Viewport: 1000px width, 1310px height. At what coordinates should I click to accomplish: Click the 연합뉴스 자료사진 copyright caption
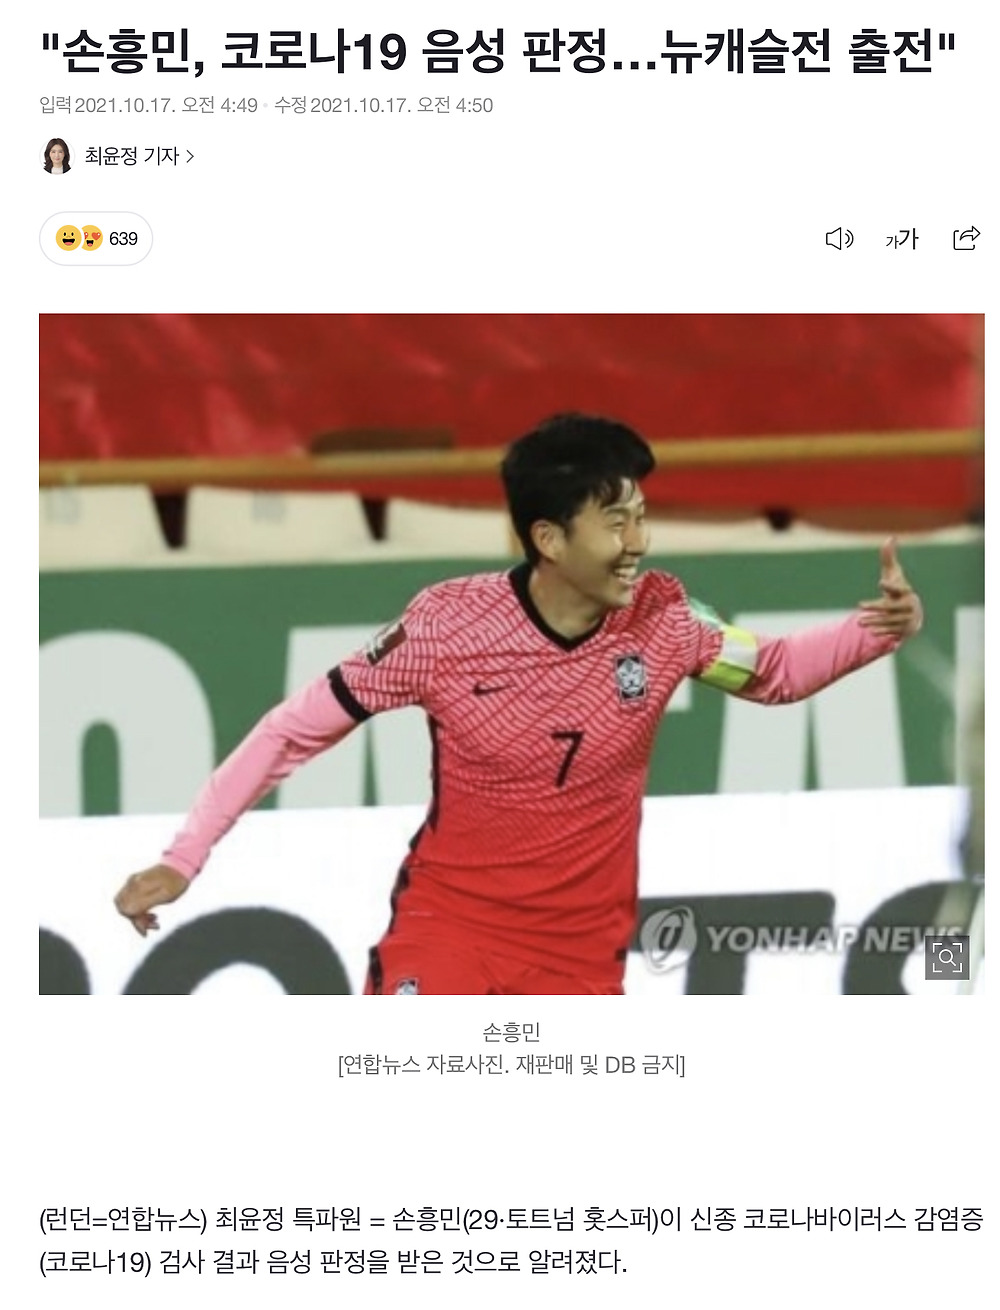click(511, 1064)
